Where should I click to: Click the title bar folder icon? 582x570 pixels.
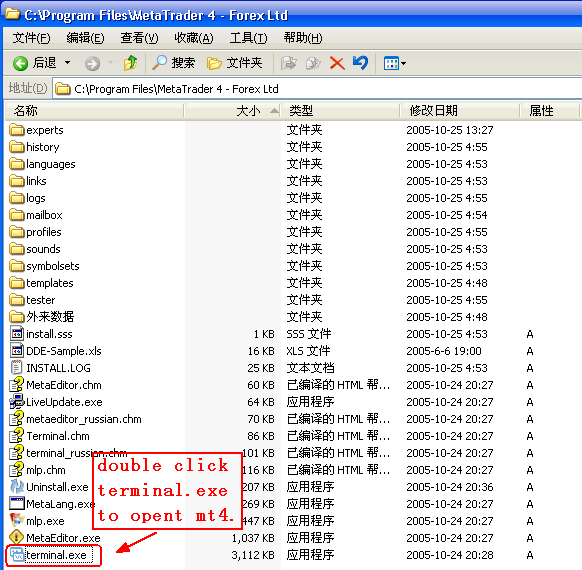tap(13, 14)
